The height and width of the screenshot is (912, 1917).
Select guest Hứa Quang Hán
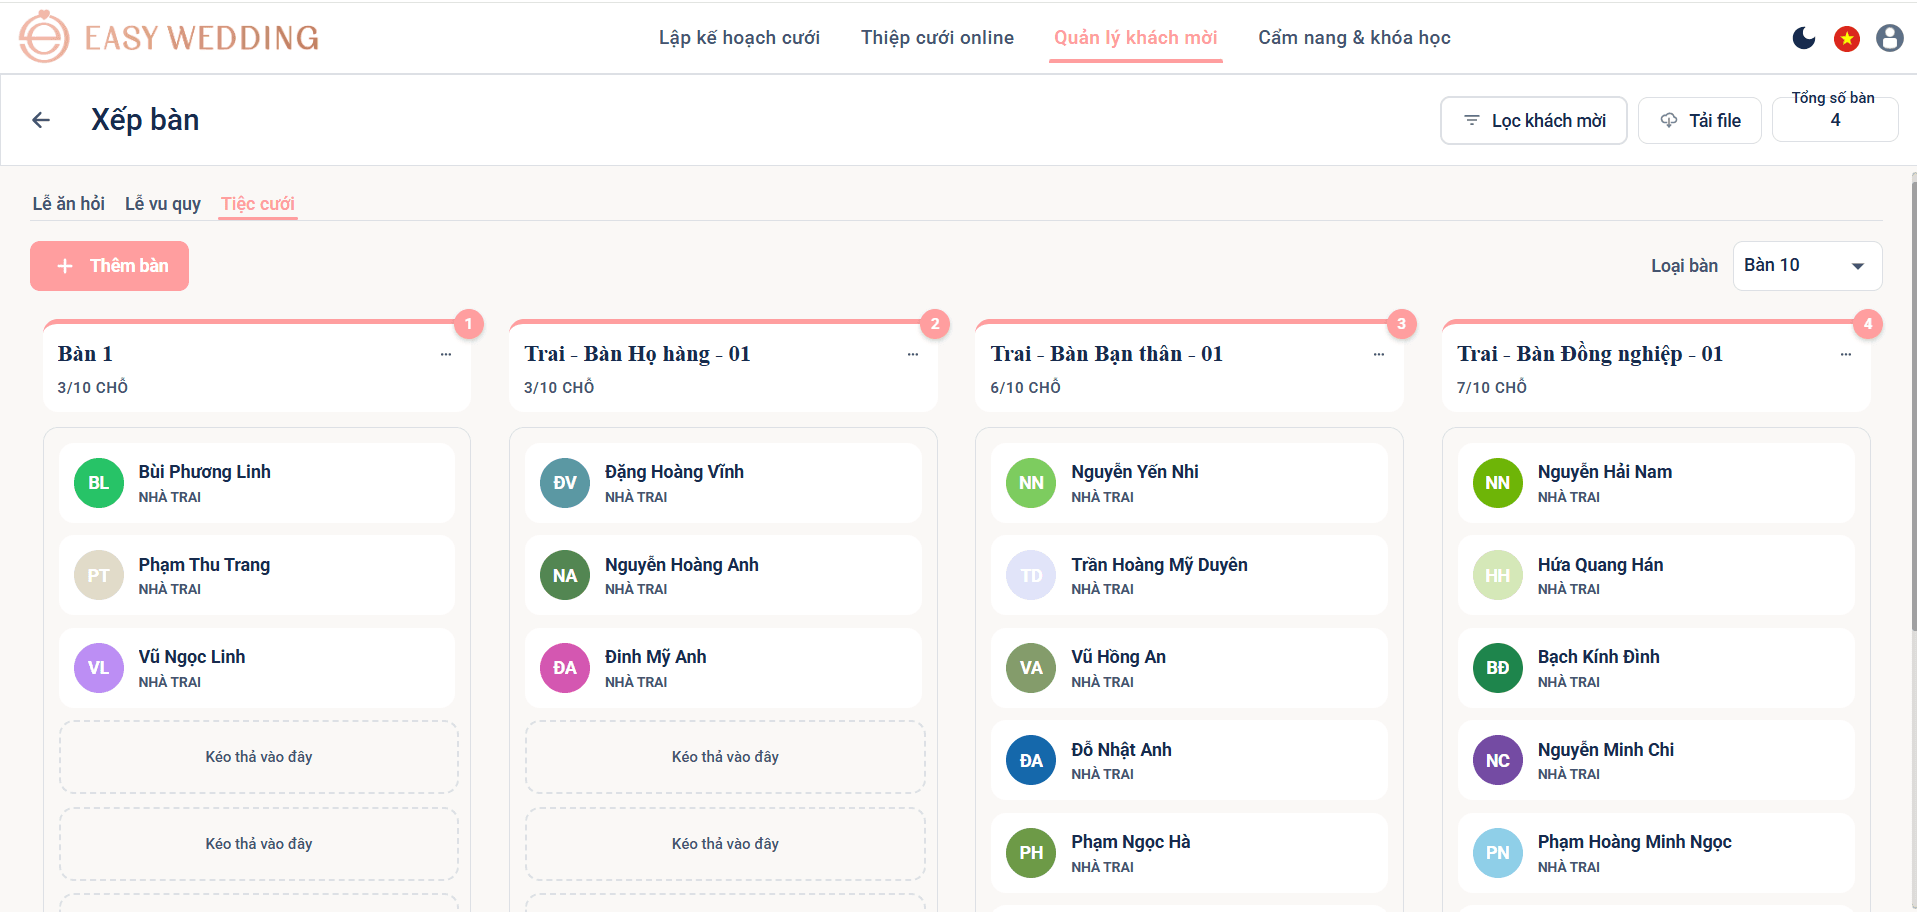pyautogui.click(x=1656, y=575)
